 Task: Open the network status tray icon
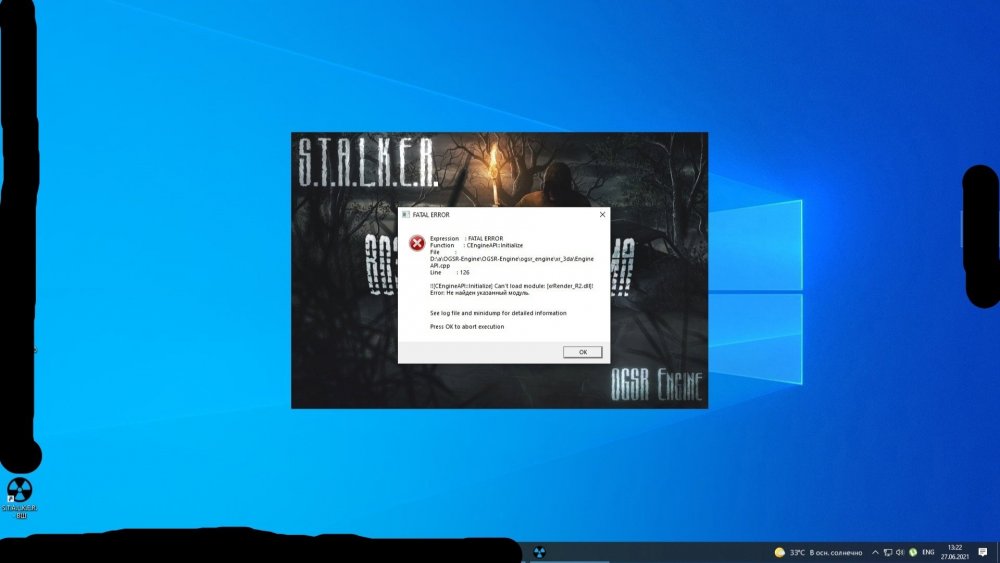[888, 552]
